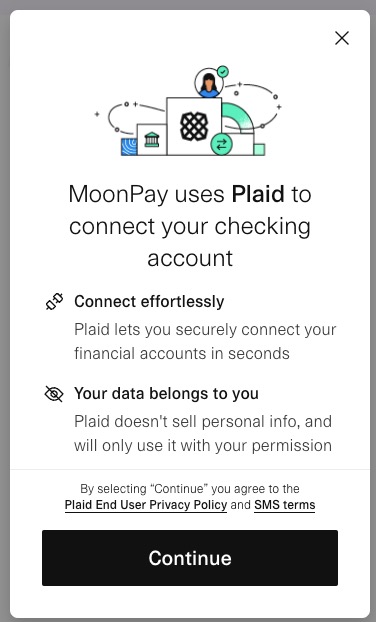The height and width of the screenshot is (622, 376).
Task: Click the "Connect effortlessly" heading
Action: click(149, 302)
